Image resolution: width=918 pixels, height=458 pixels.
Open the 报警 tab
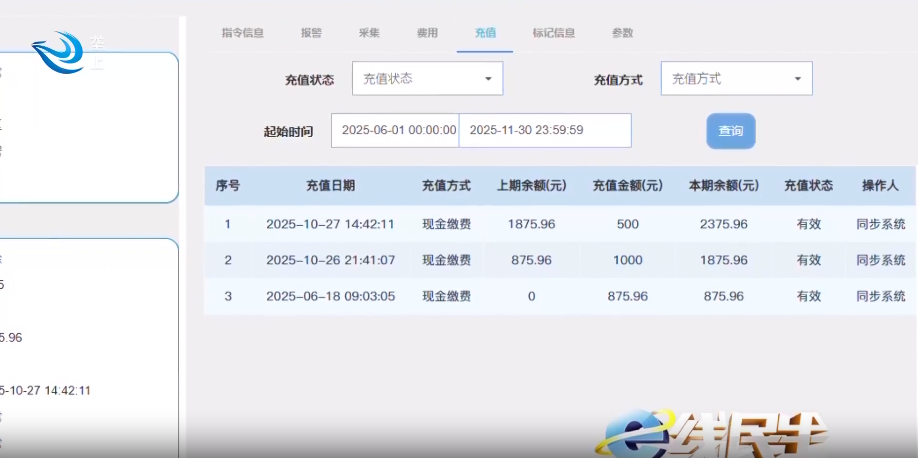311,33
